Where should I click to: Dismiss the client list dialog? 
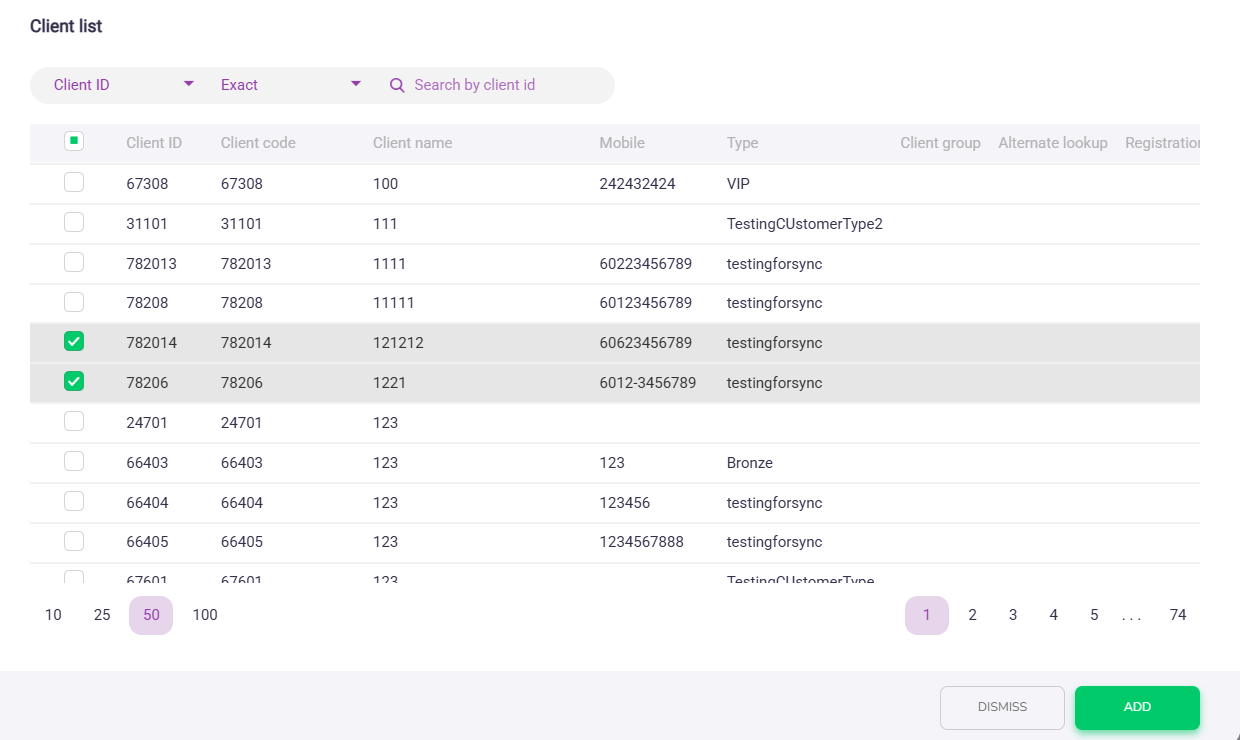(x=1002, y=707)
